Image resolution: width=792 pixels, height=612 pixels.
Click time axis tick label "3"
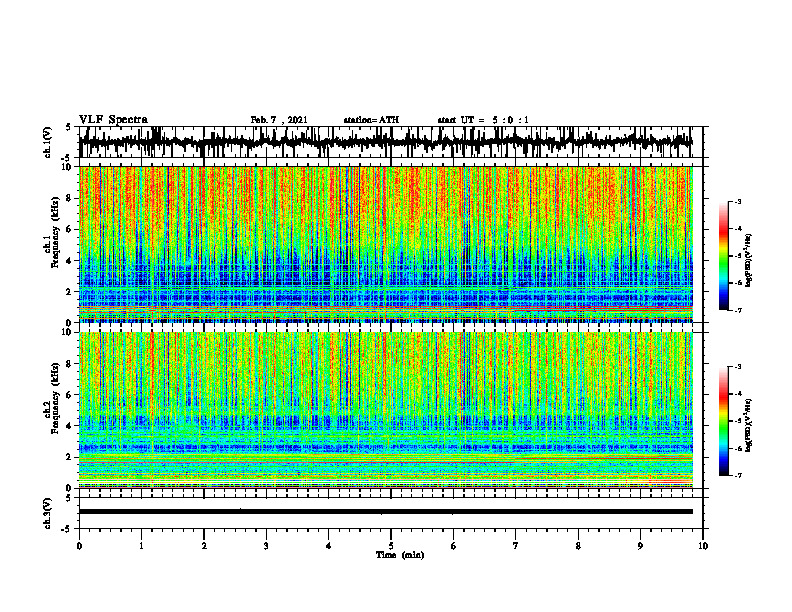(x=266, y=546)
